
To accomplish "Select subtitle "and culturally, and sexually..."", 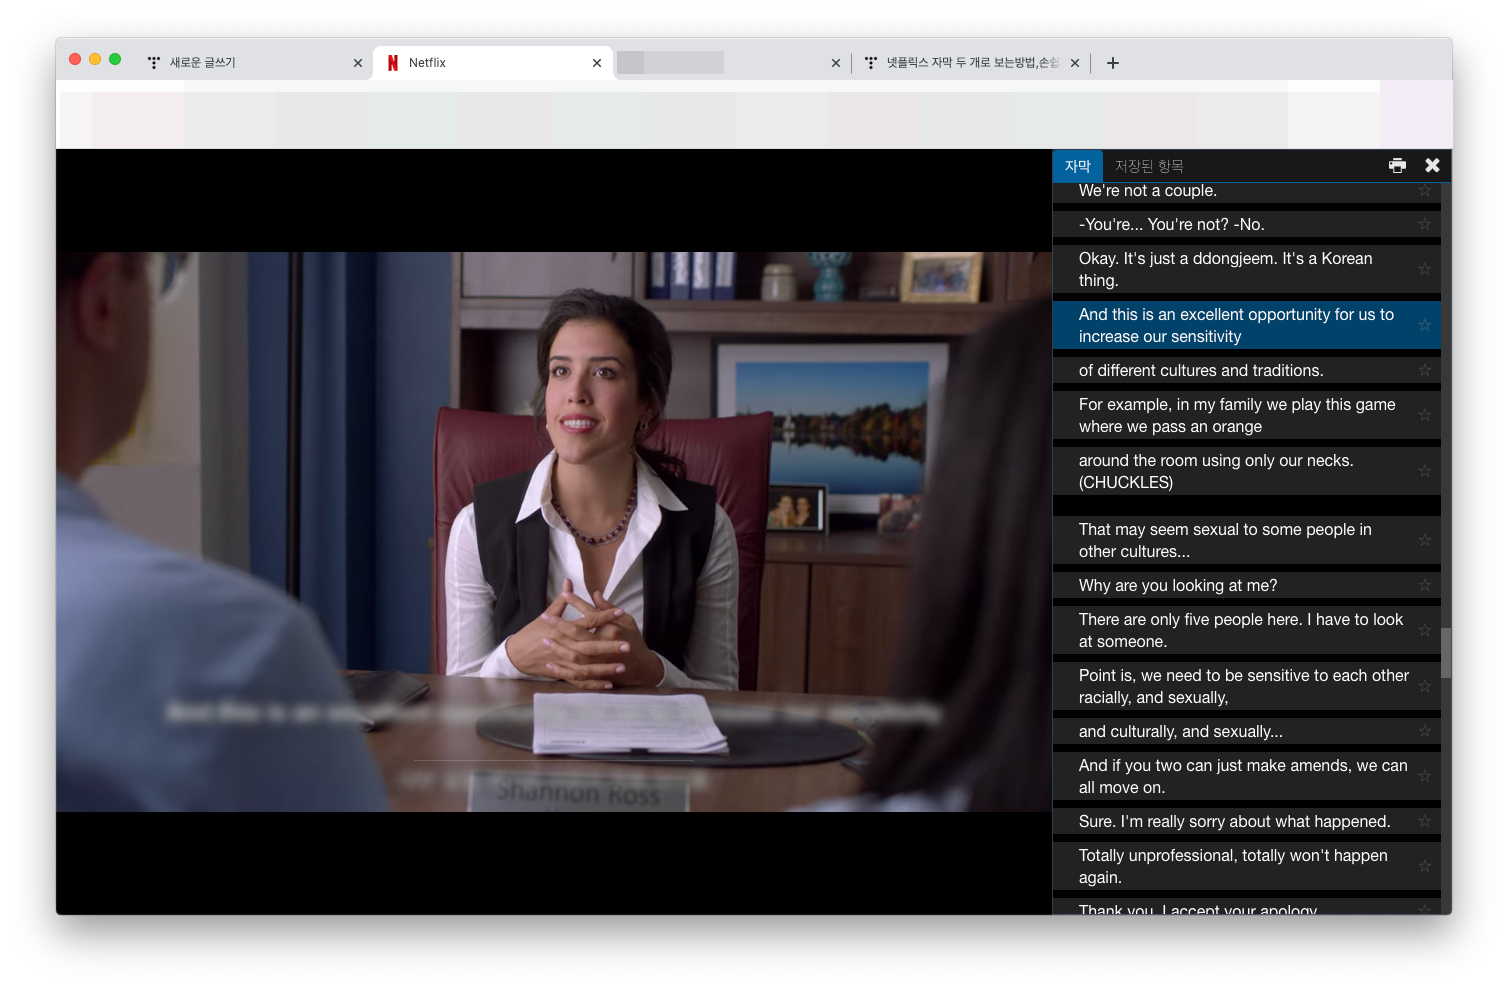I will (1246, 731).
